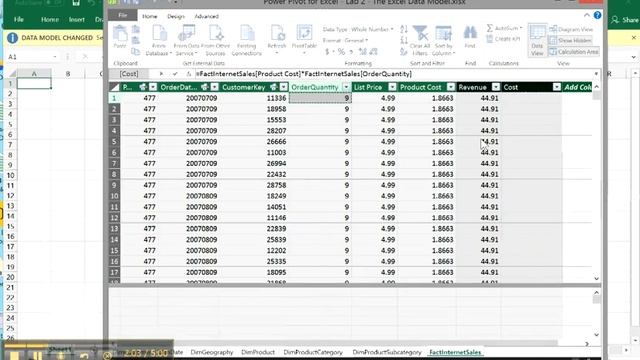Click the CustomerKey cell 28207
Image resolution: width=640 pixels, height=360 pixels.
[x=255, y=131]
